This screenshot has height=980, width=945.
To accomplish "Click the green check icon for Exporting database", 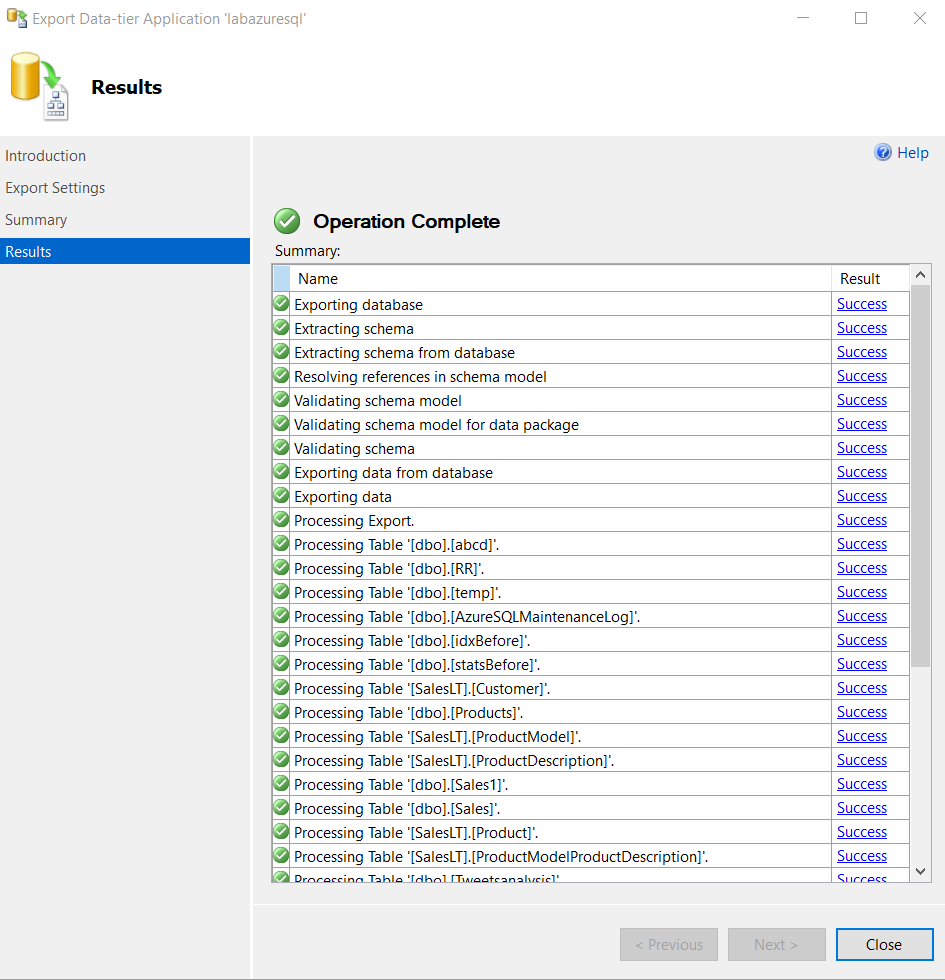I will tap(281, 304).
